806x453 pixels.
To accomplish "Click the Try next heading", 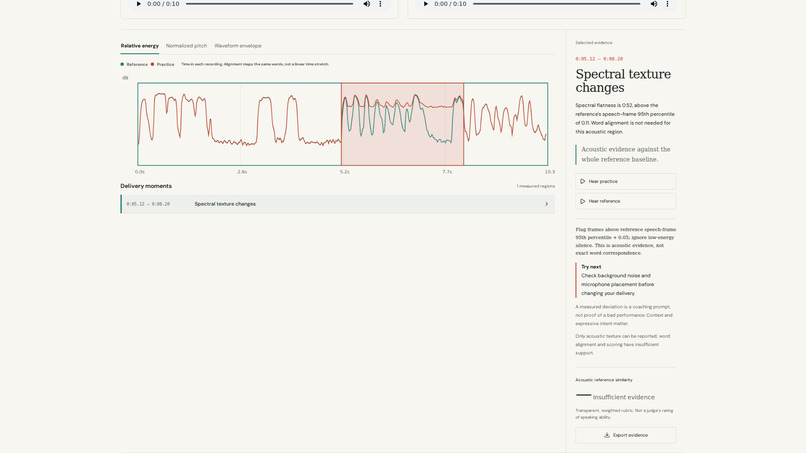I will click(591, 267).
